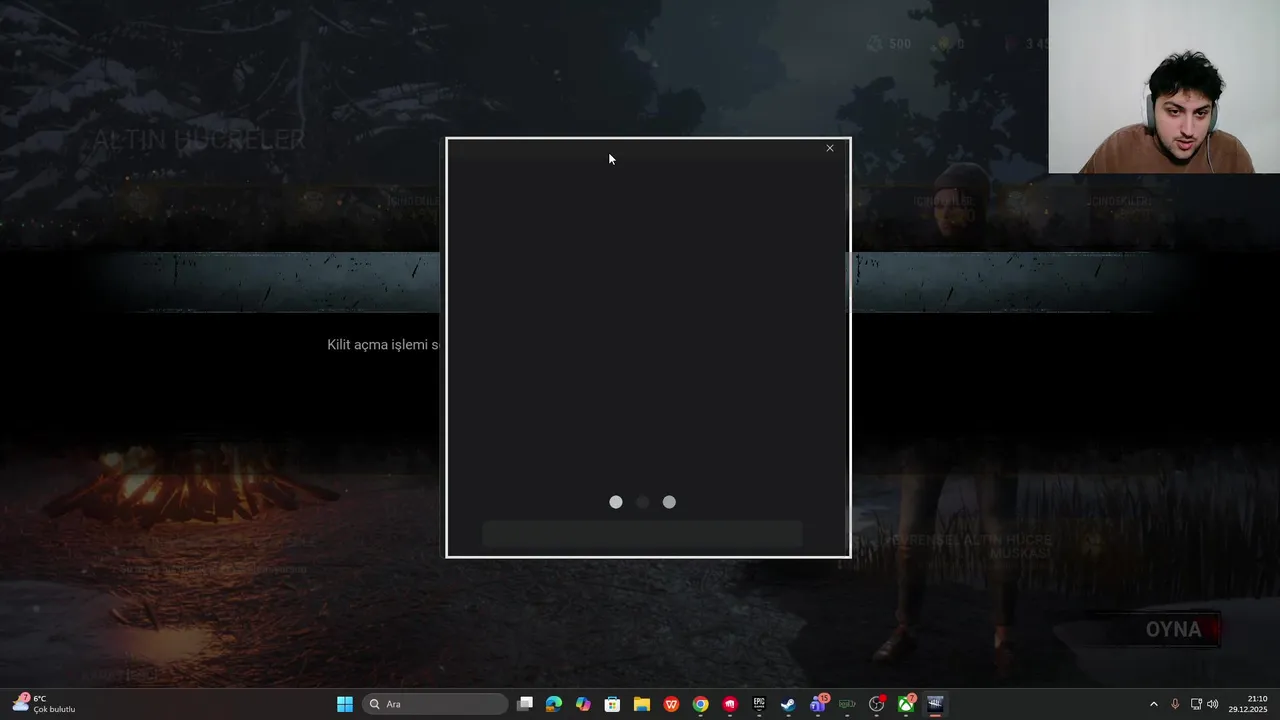Open the red round app on taskbar

[730, 704]
